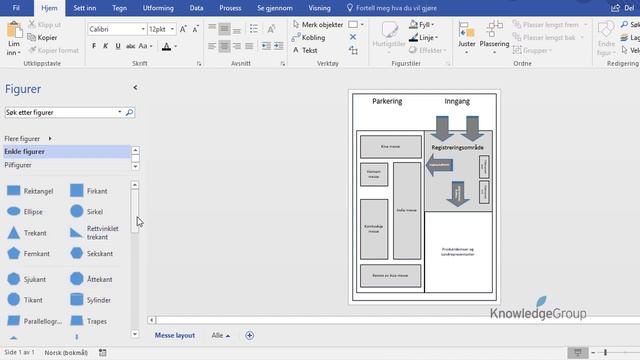The height and width of the screenshot is (360, 640).
Task: Open the Fyll fill dropdown
Action: (x=422, y=25)
